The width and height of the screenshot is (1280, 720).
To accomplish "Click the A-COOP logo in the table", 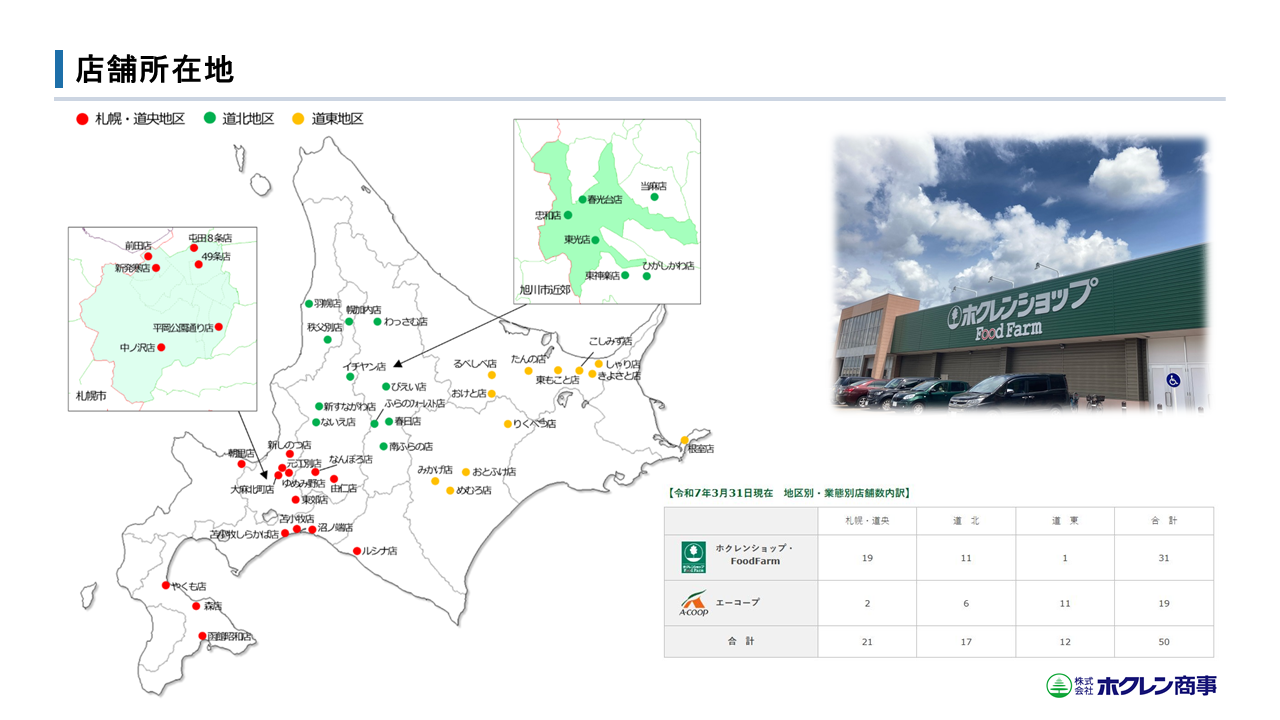I will (693, 603).
